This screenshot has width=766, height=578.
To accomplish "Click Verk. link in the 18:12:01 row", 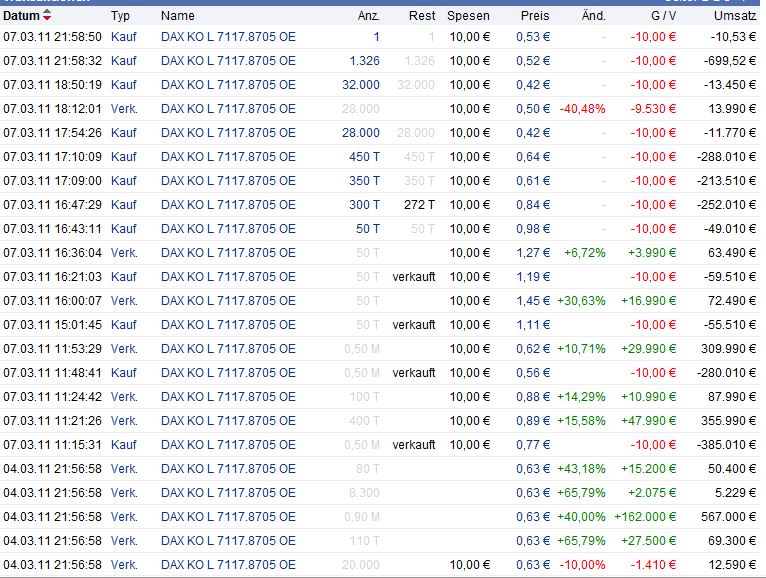I will [x=124, y=109].
